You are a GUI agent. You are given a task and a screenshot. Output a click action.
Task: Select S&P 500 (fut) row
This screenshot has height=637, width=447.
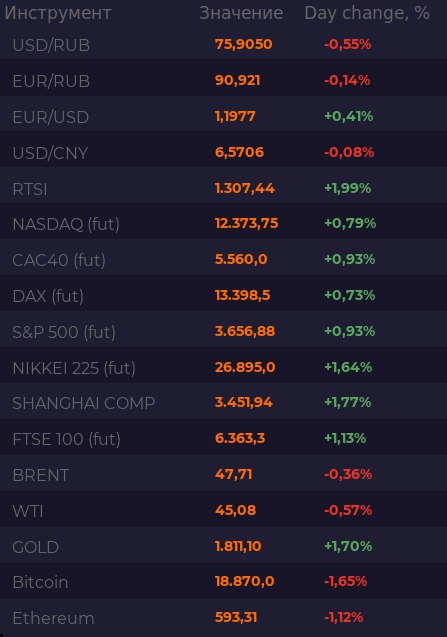(x=224, y=332)
